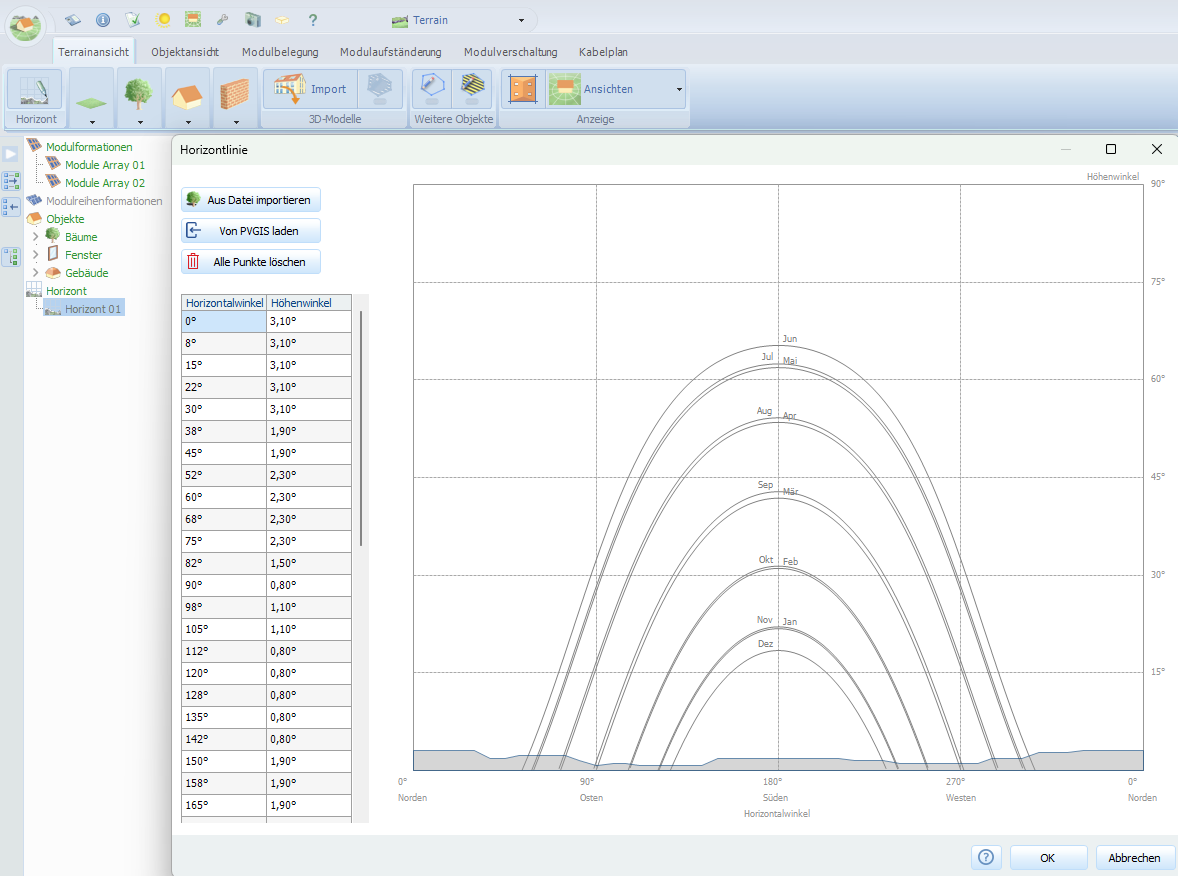Select Module Array 02 in the tree
Viewport: 1178px width, 876px height.
pyautogui.click(x=104, y=183)
